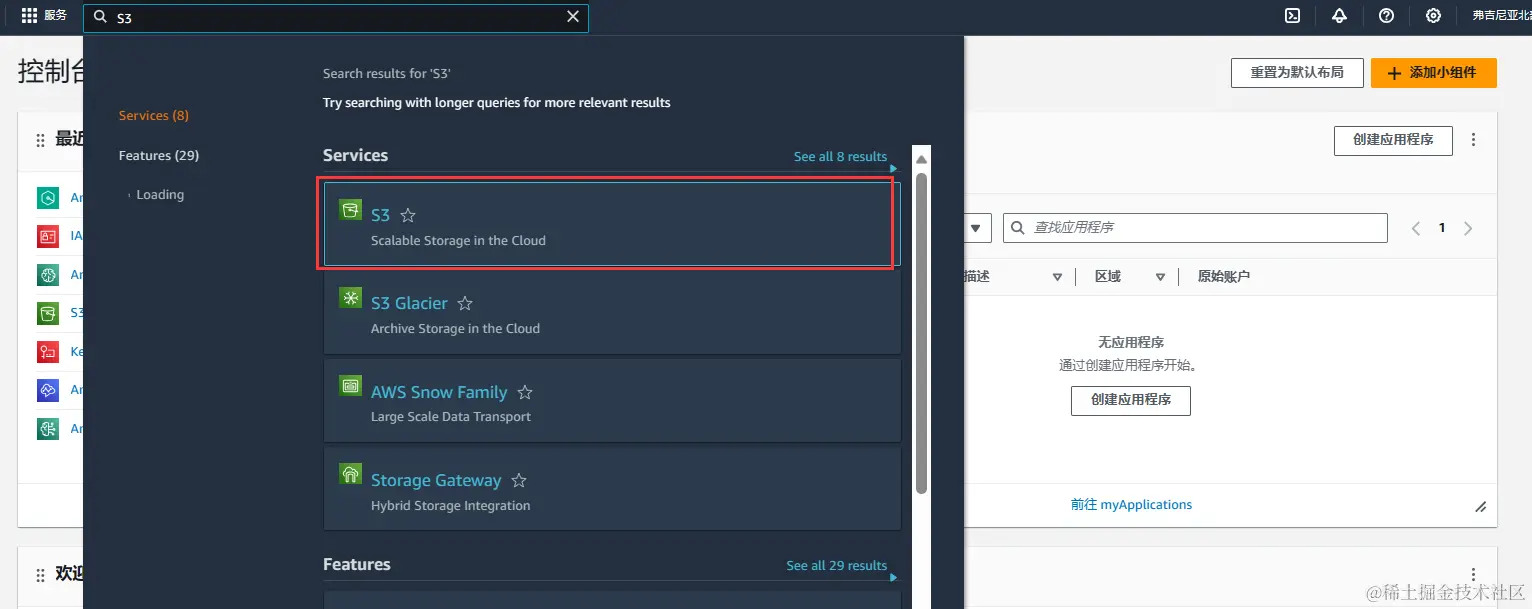Click the AWS Snow Family icon
This screenshot has width=1532, height=609.
click(x=350, y=386)
